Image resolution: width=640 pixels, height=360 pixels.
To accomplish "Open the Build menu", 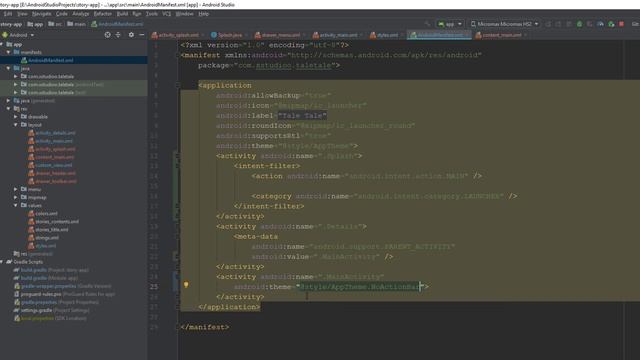I will tap(122, 14).
